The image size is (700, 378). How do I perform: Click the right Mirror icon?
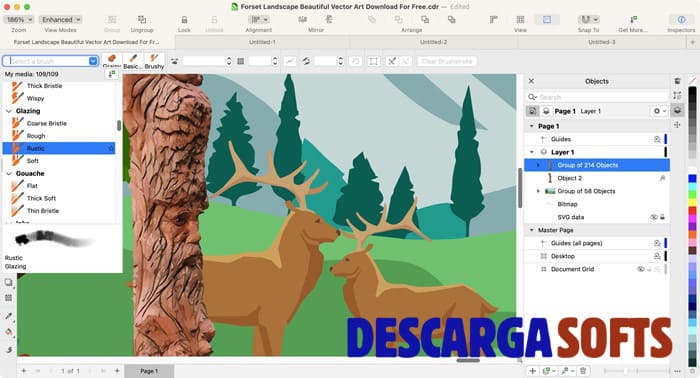pos(329,19)
